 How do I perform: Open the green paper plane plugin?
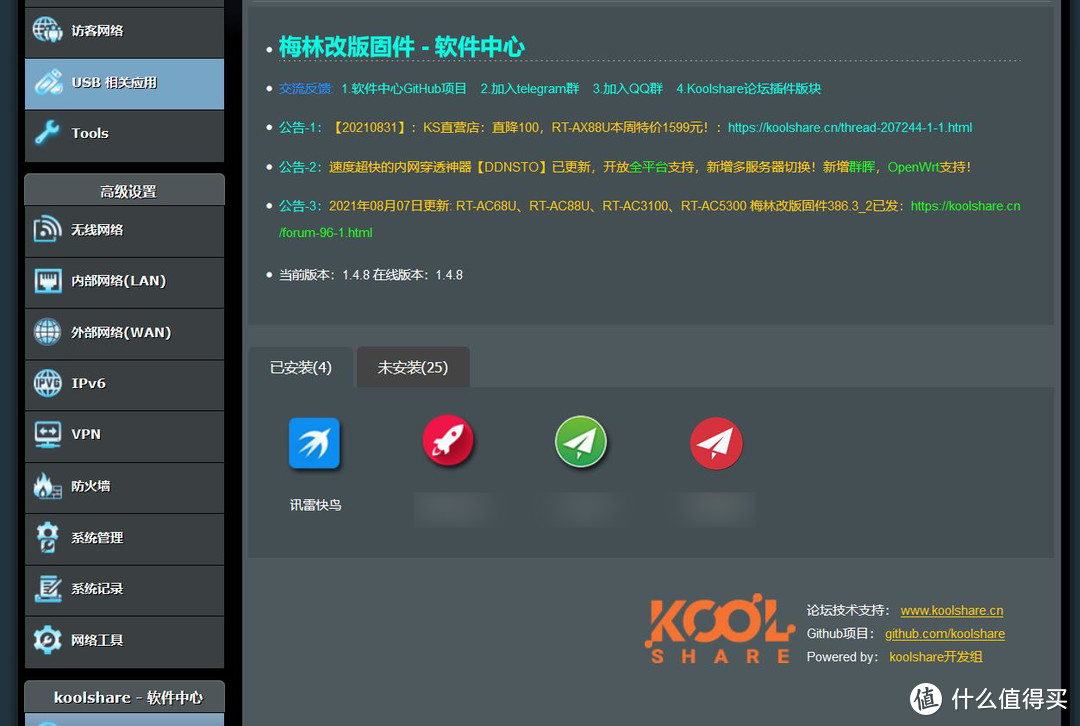click(581, 440)
